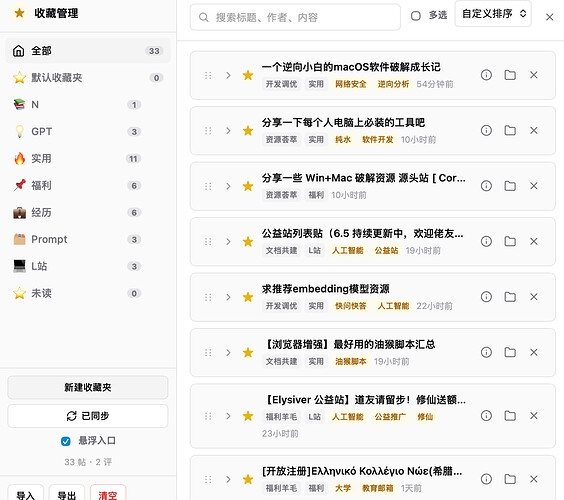Expand the [开放注册] 希腊 entry

pyautogui.click(x=228, y=479)
